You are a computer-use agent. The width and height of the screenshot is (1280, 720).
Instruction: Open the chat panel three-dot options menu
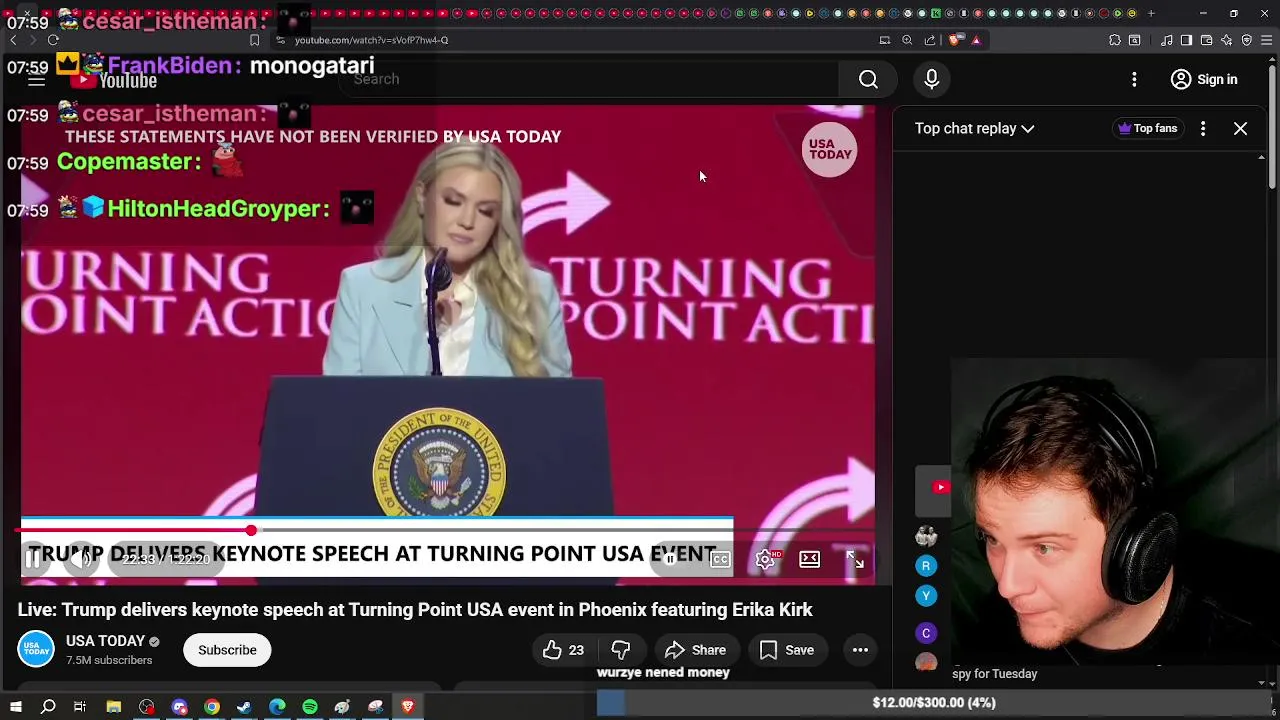point(1203,128)
